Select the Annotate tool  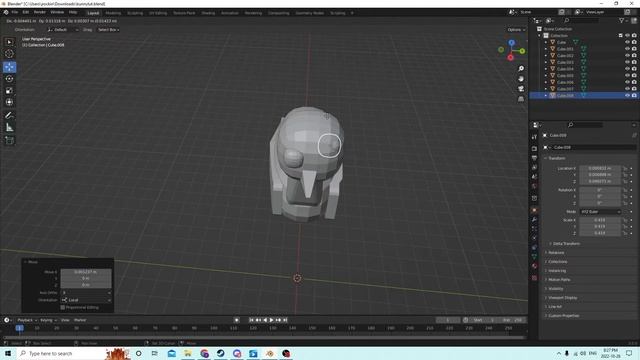pos(9,116)
